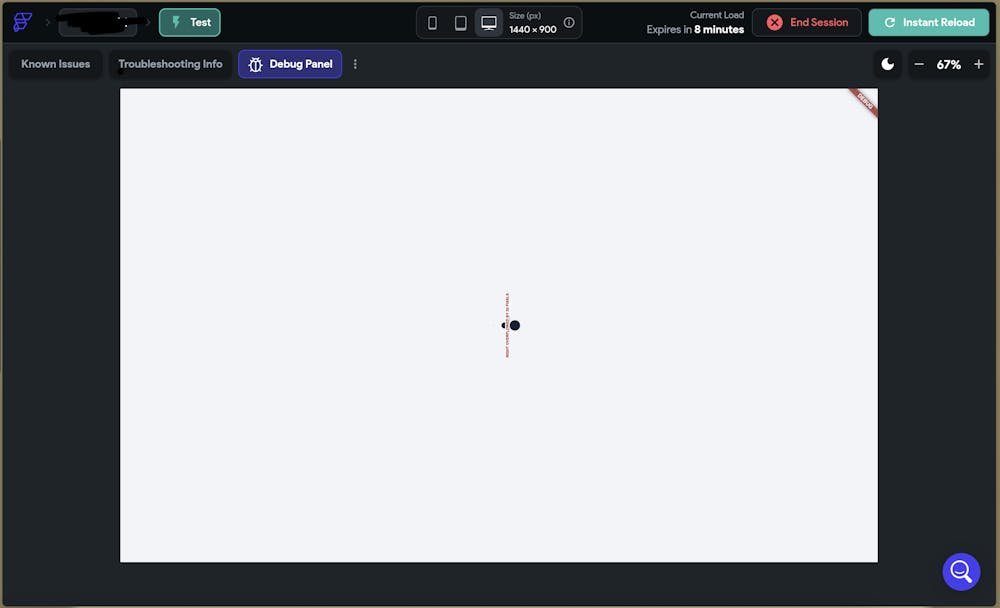Zoom out with the minus icon

[x=919, y=64]
